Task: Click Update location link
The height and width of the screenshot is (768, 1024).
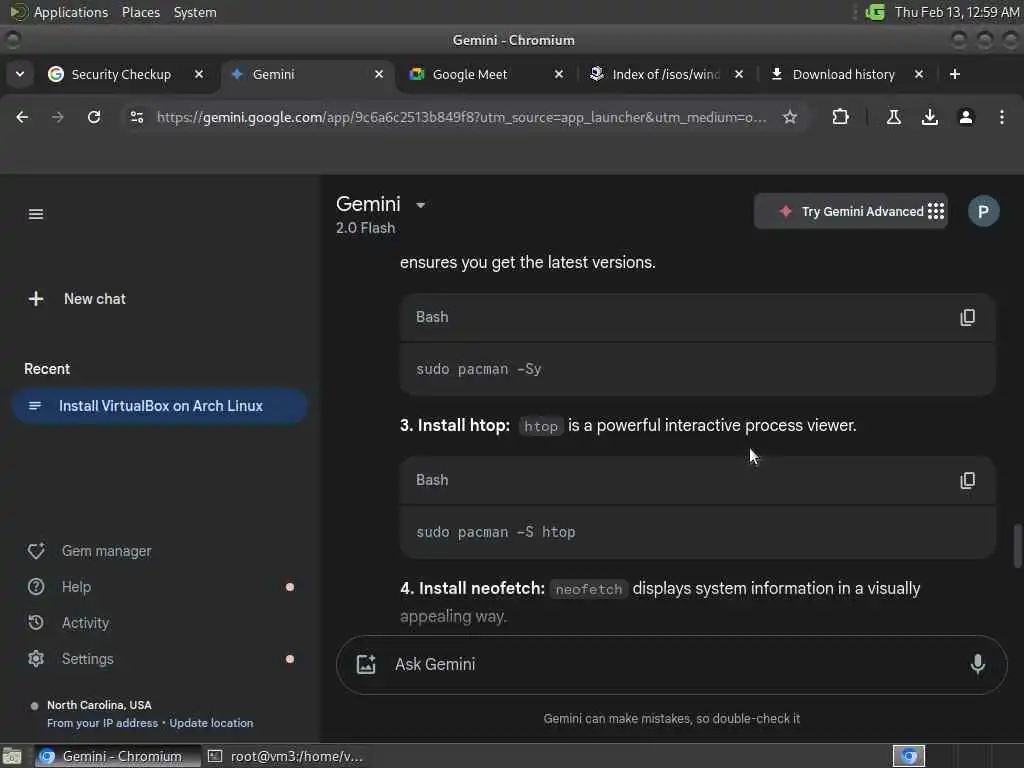Action: click(x=211, y=723)
